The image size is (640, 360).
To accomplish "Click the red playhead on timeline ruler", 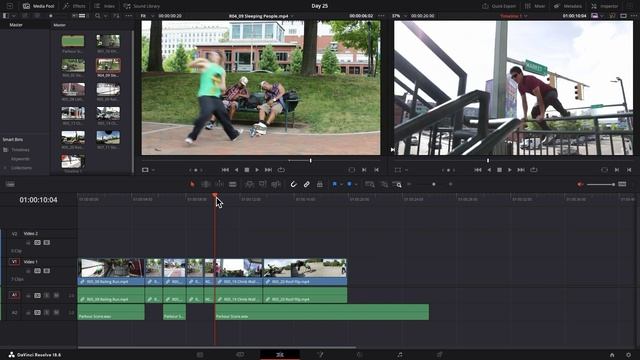I will click(x=215, y=196).
